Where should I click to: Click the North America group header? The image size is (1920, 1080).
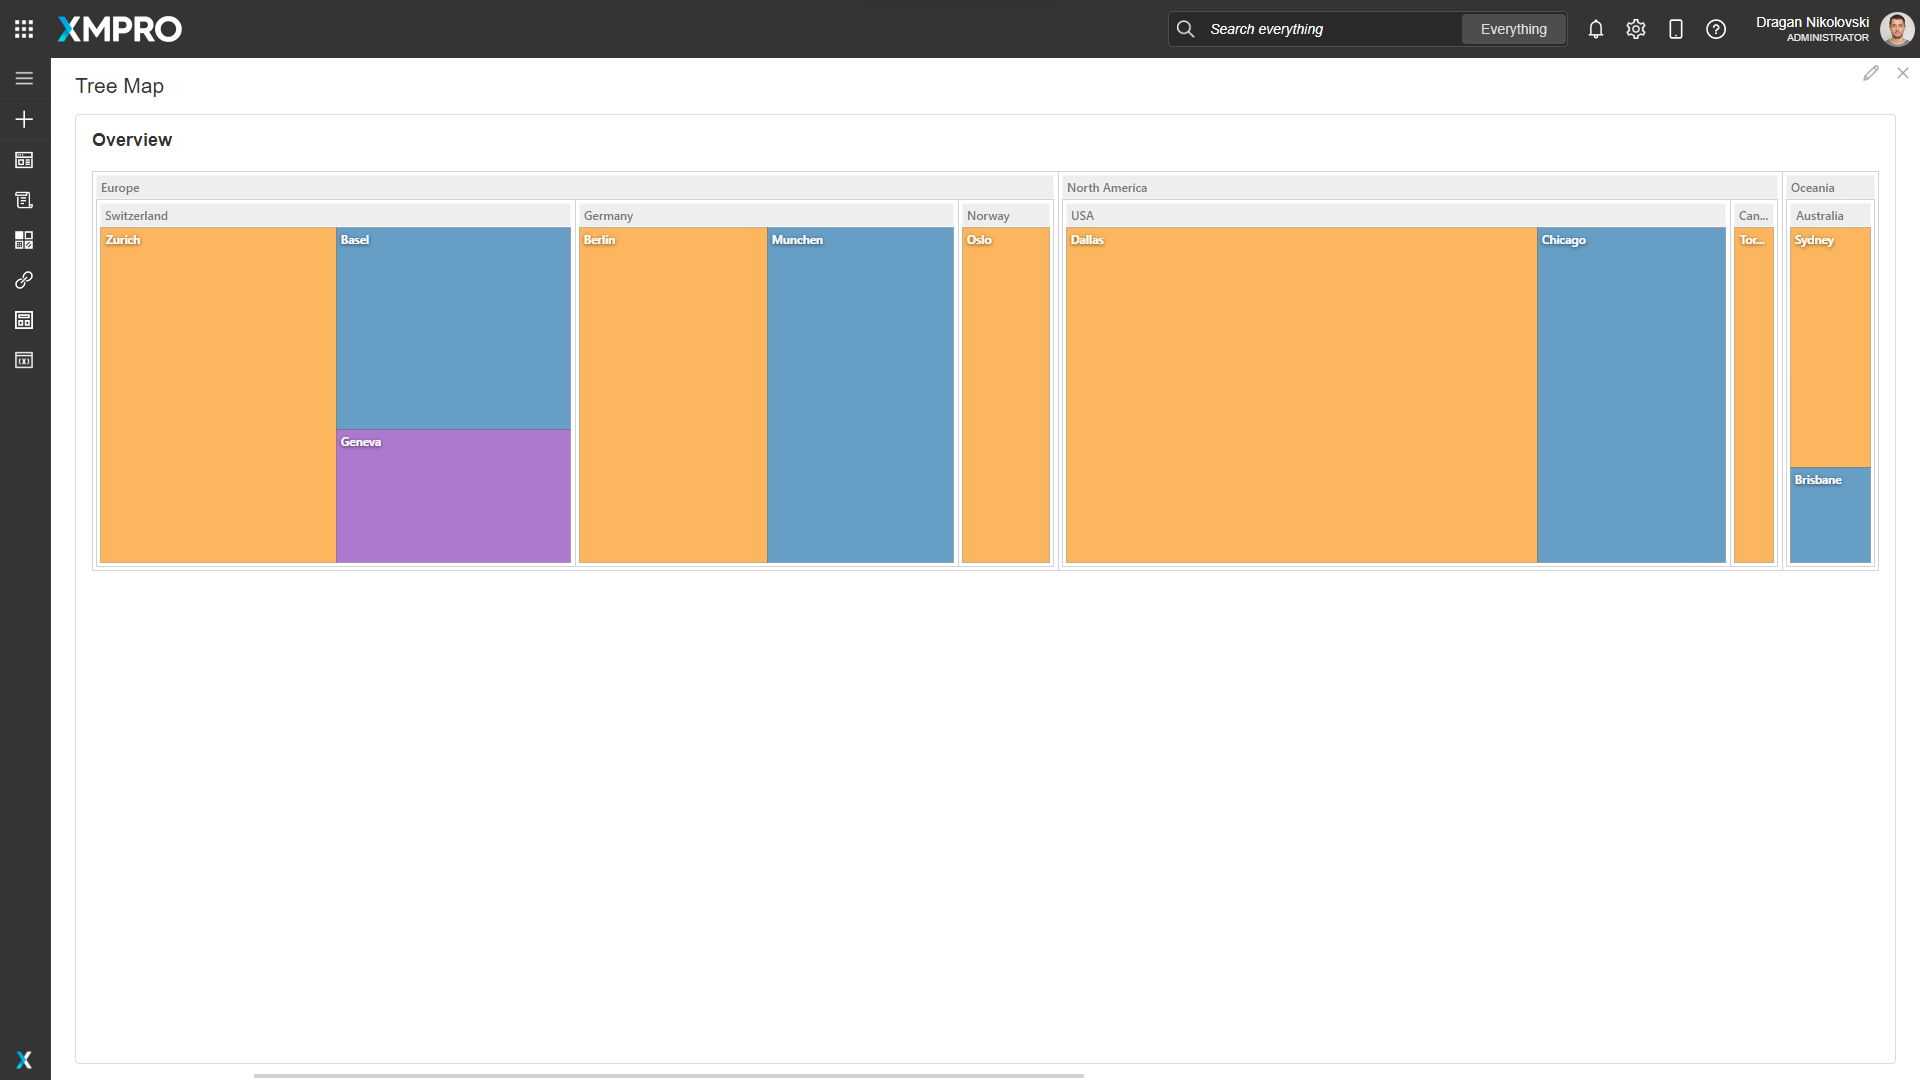click(x=1418, y=188)
